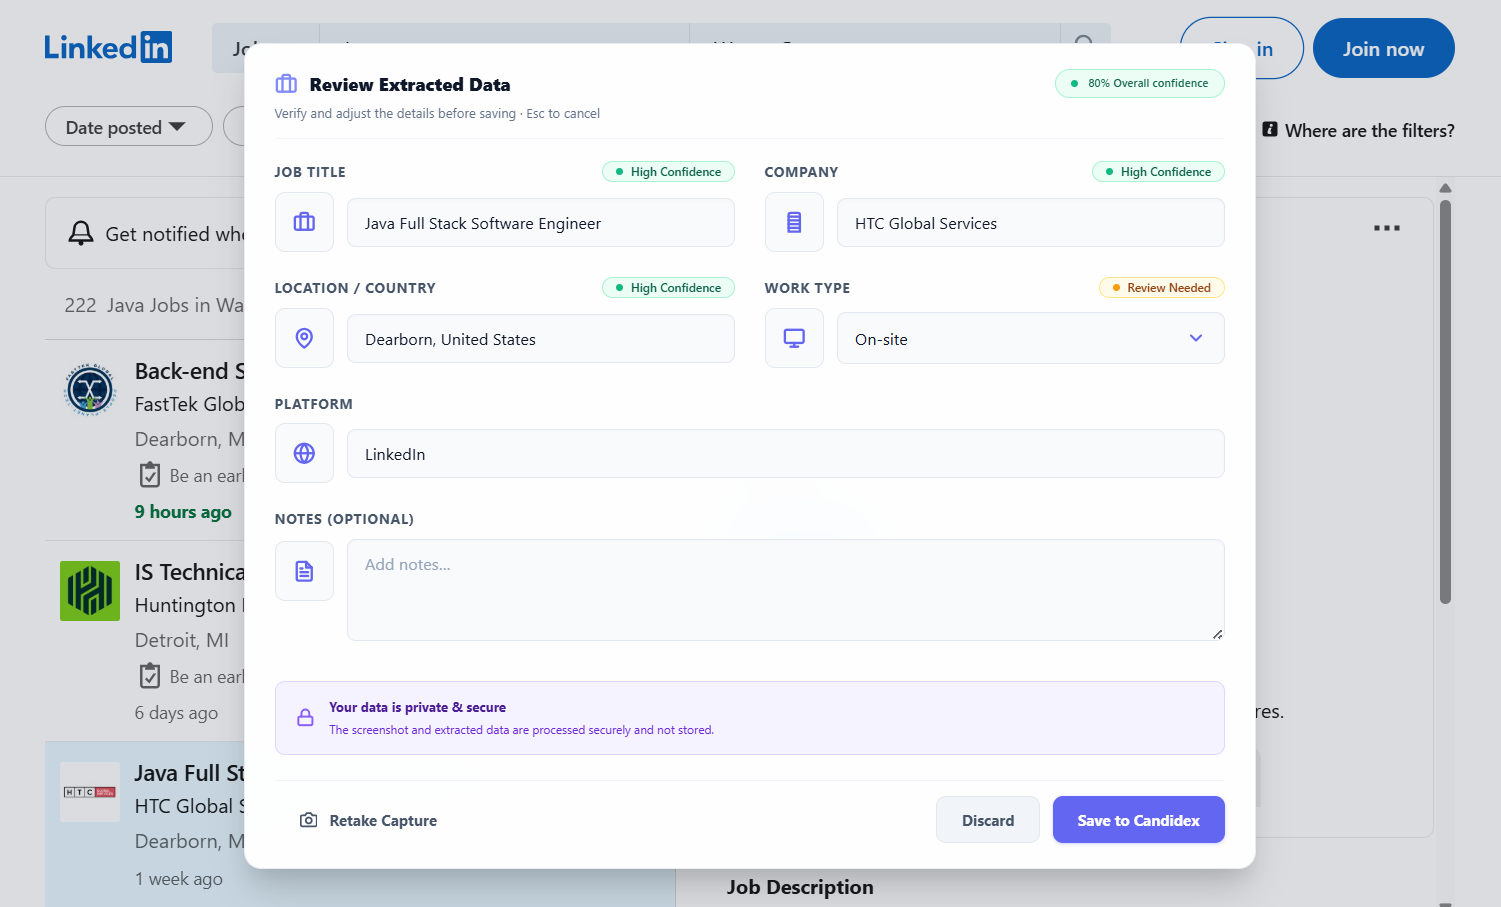The height and width of the screenshot is (907, 1501).
Task: Click High Confidence badge for Company
Action: (x=1158, y=172)
